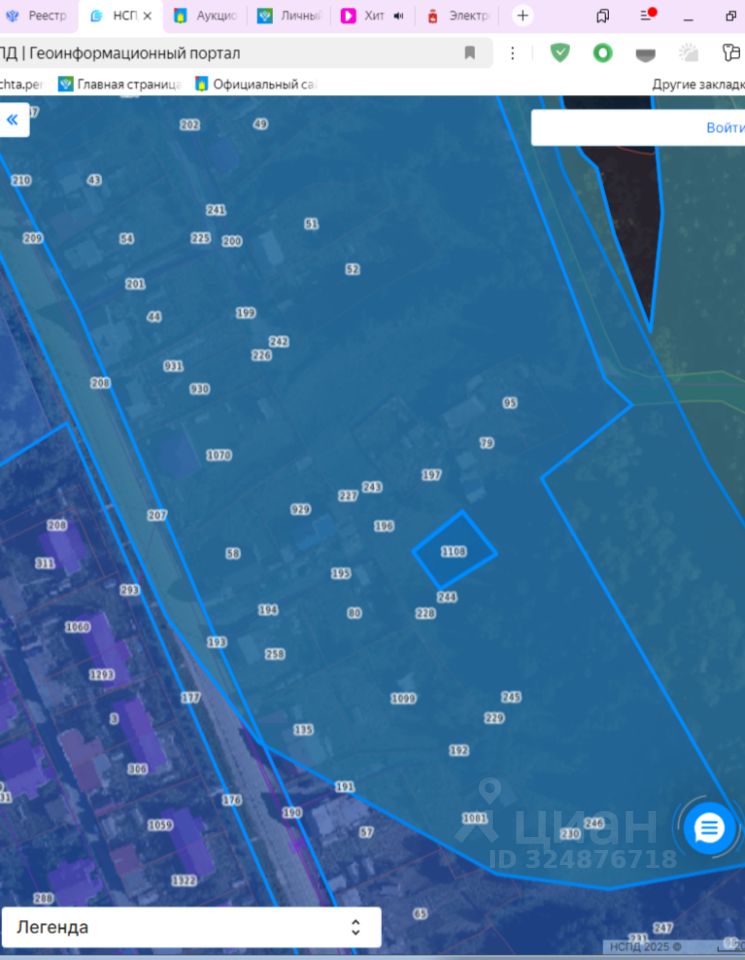The width and height of the screenshot is (745, 960).
Task: Click parcel label 95 on map
Action: point(510,402)
